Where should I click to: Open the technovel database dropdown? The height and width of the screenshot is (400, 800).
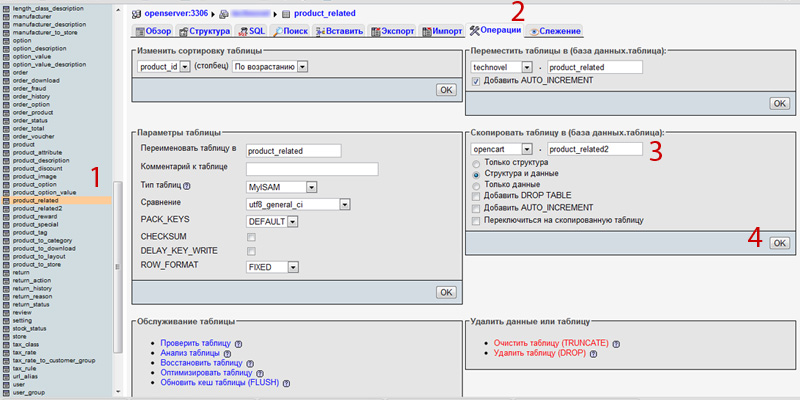tap(502, 67)
